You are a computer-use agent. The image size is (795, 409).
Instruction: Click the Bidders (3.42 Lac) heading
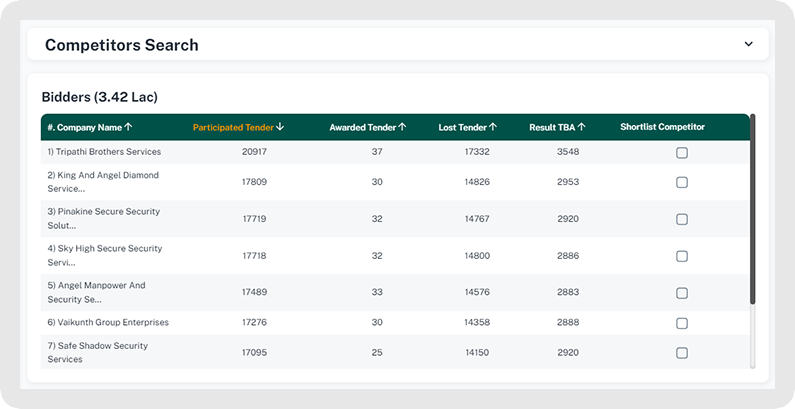[x=100, y=97]
